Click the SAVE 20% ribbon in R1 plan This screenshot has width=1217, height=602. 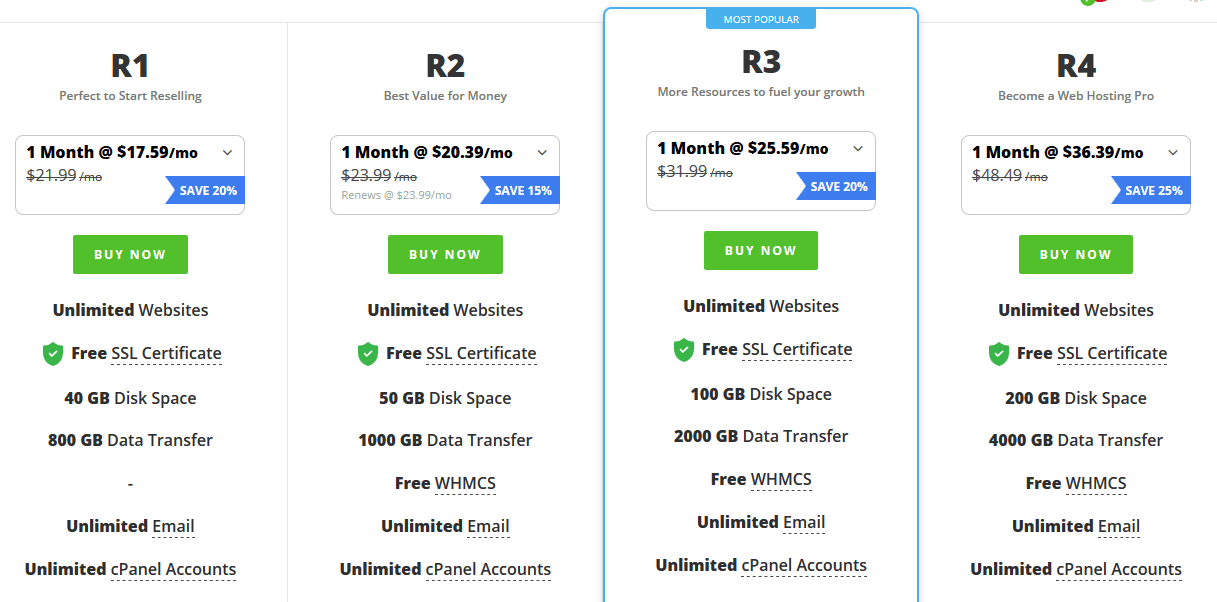pos(205,190)
